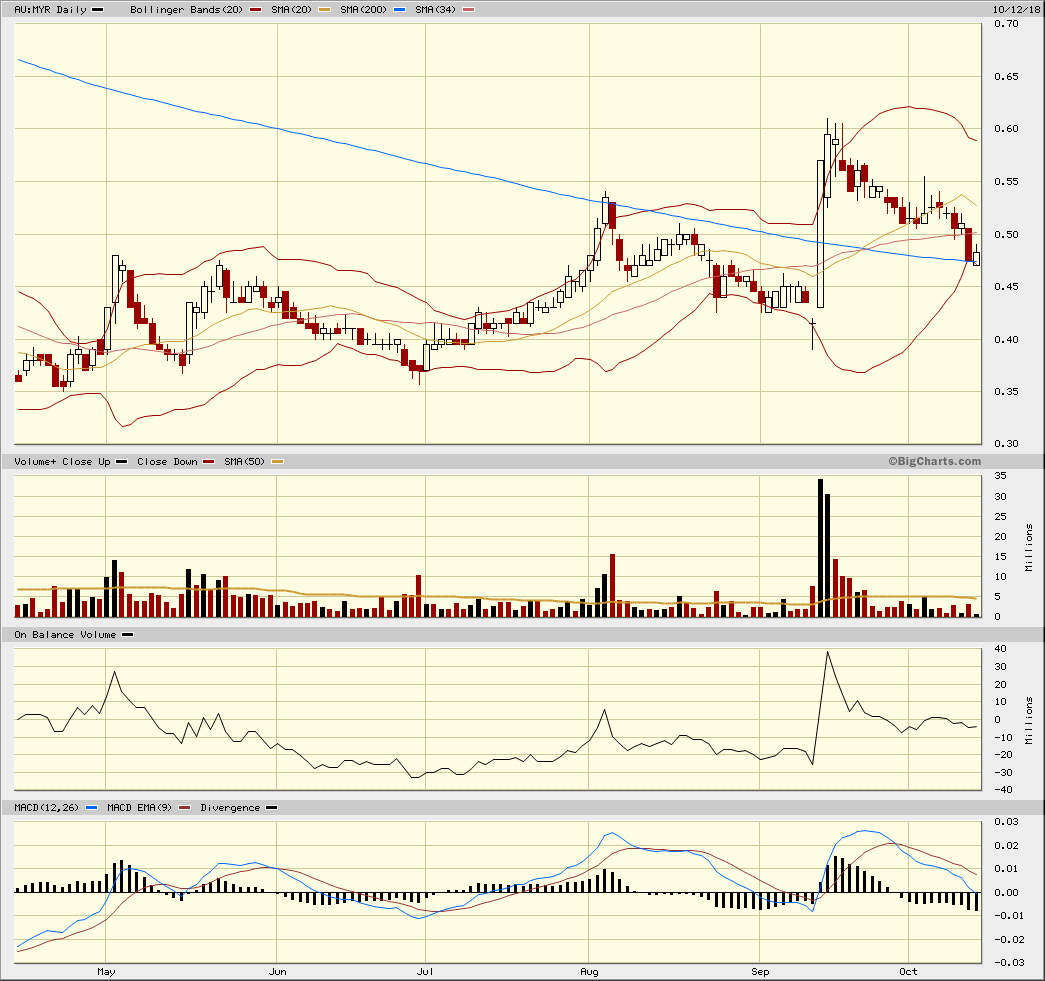This screenshot has height=981, width=1045.
Task: Click the 0.65 price axis value
Action: point(1006,76)
